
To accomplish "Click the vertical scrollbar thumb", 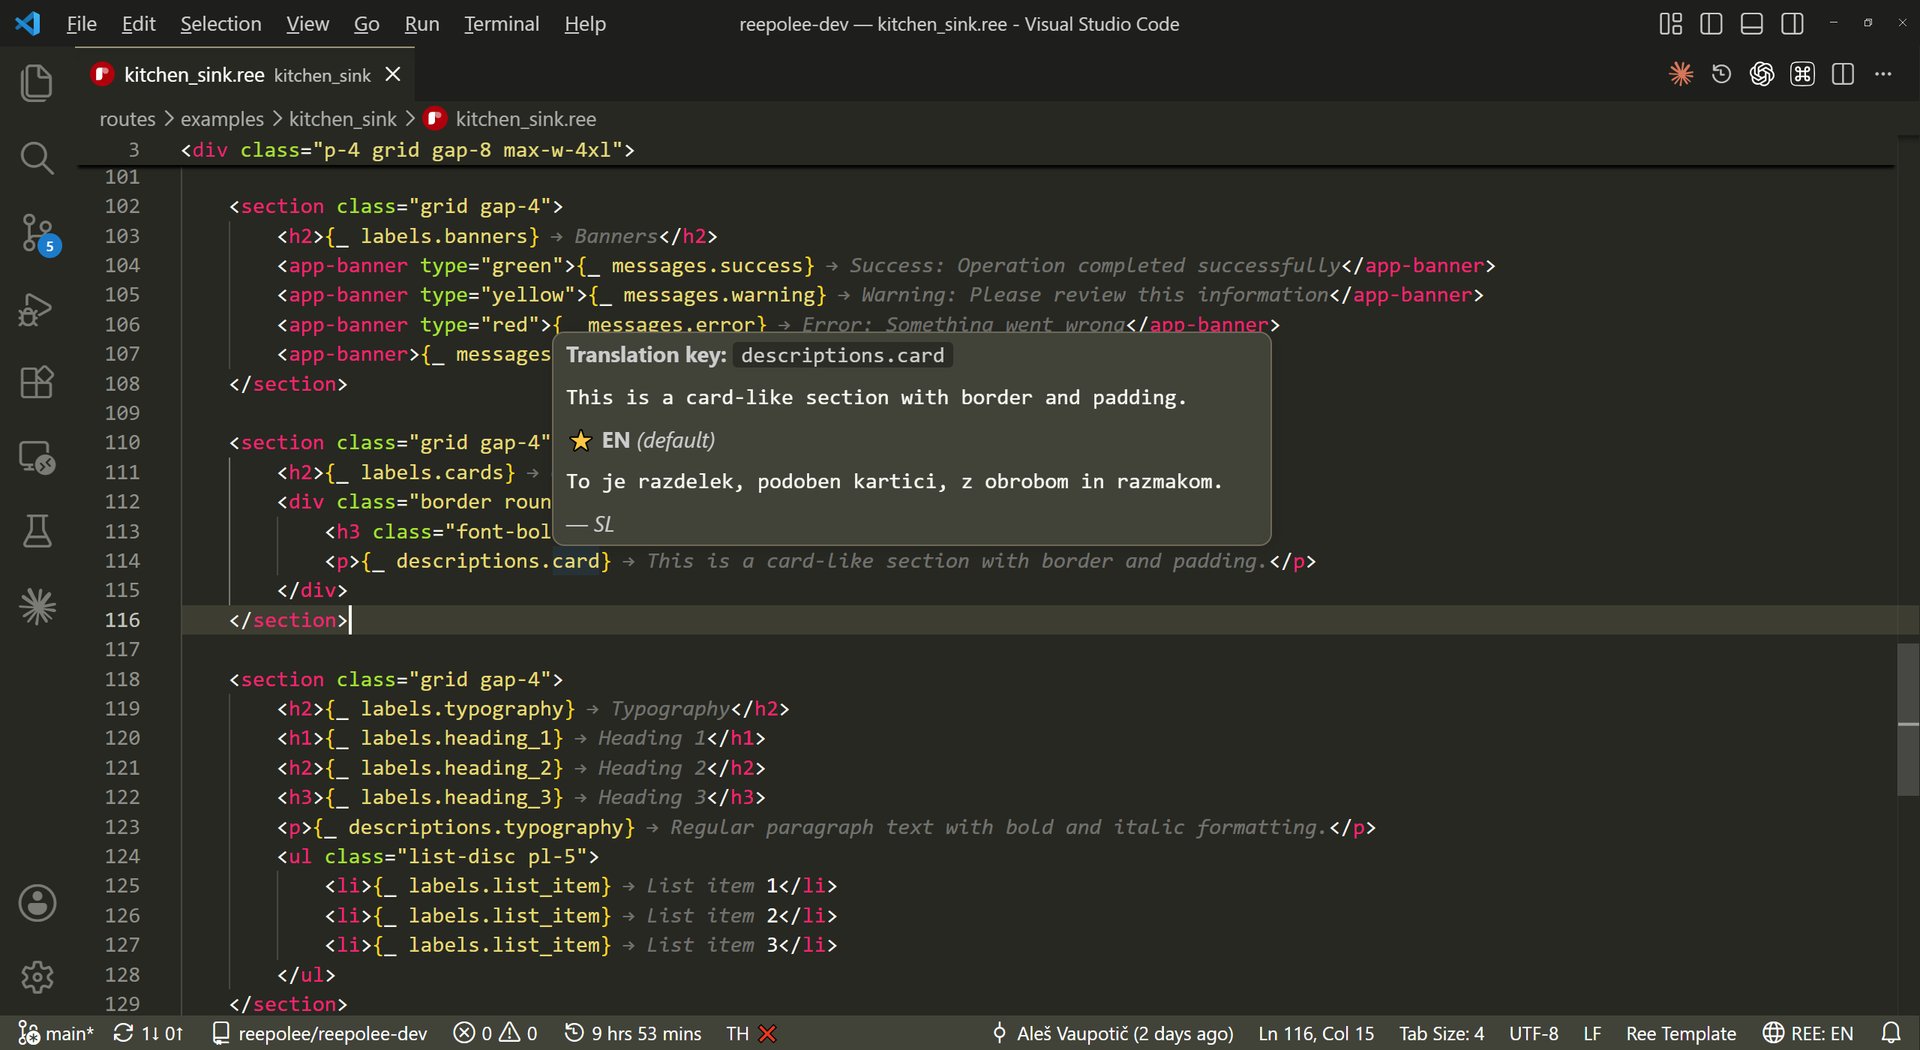I will tap(1908, 719).
